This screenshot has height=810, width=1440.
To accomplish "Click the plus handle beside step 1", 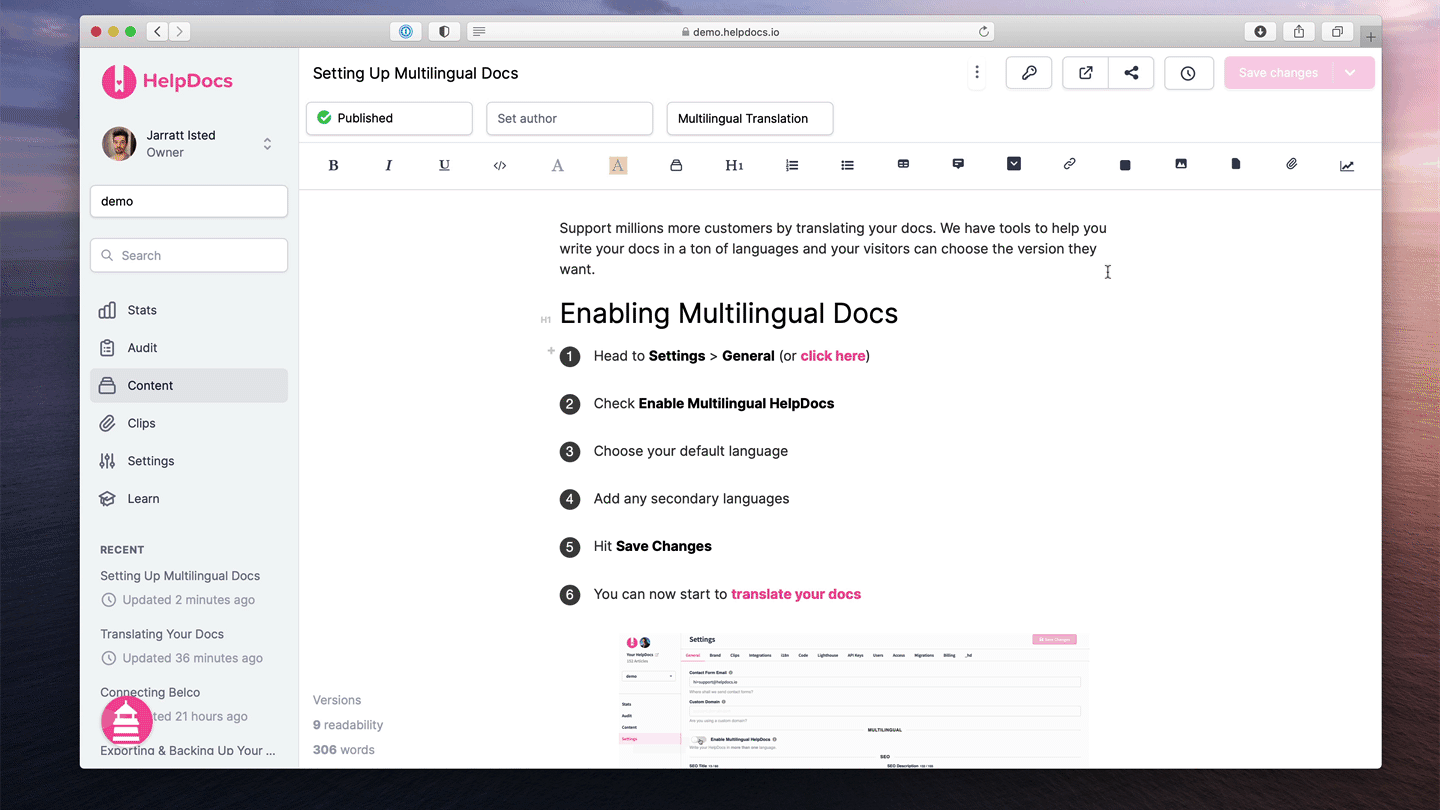I will (550, 350).
